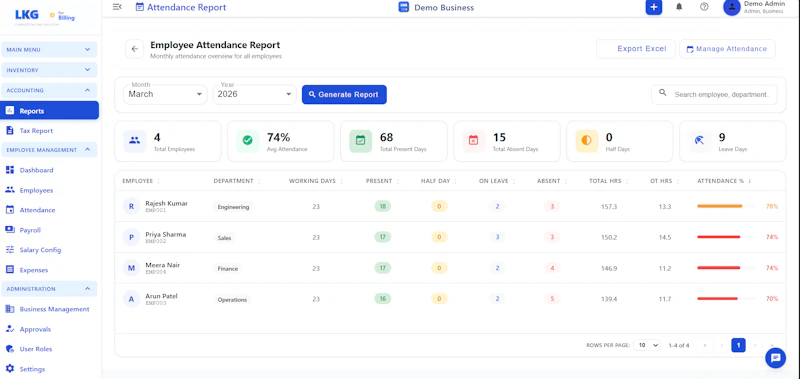Image resolution: width=800 pixels, height=379 pixels.
Task: Click Priya Sharma's avatar letter P
Action: coord(131,237)
